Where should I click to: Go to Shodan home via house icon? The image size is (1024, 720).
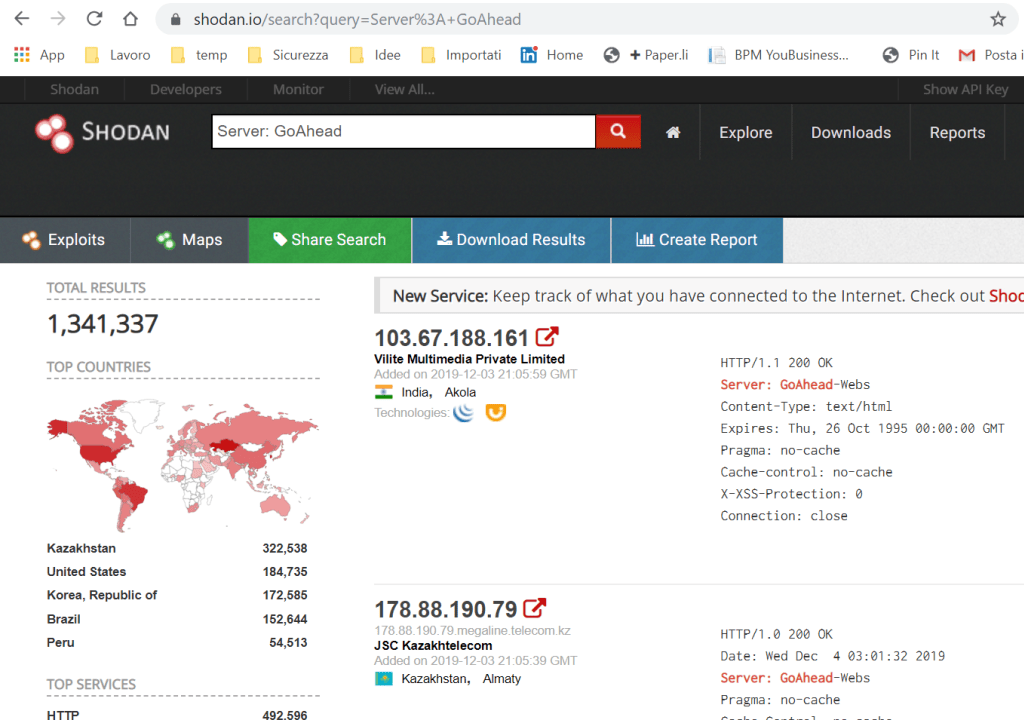coord(673,133)
